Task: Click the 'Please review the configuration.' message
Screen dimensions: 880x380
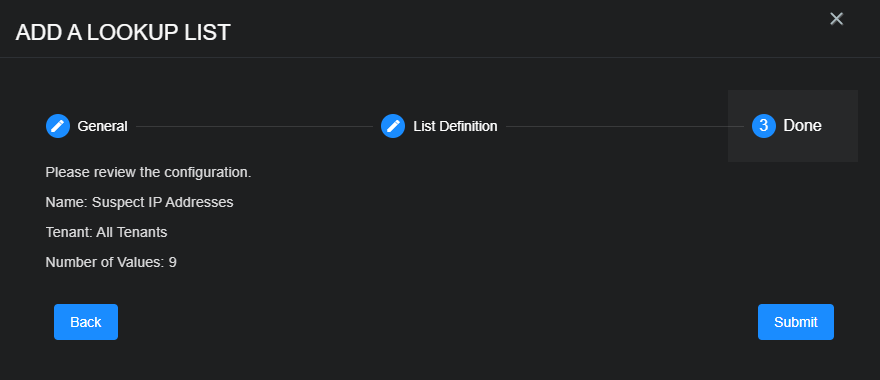Action: [148, 172]
